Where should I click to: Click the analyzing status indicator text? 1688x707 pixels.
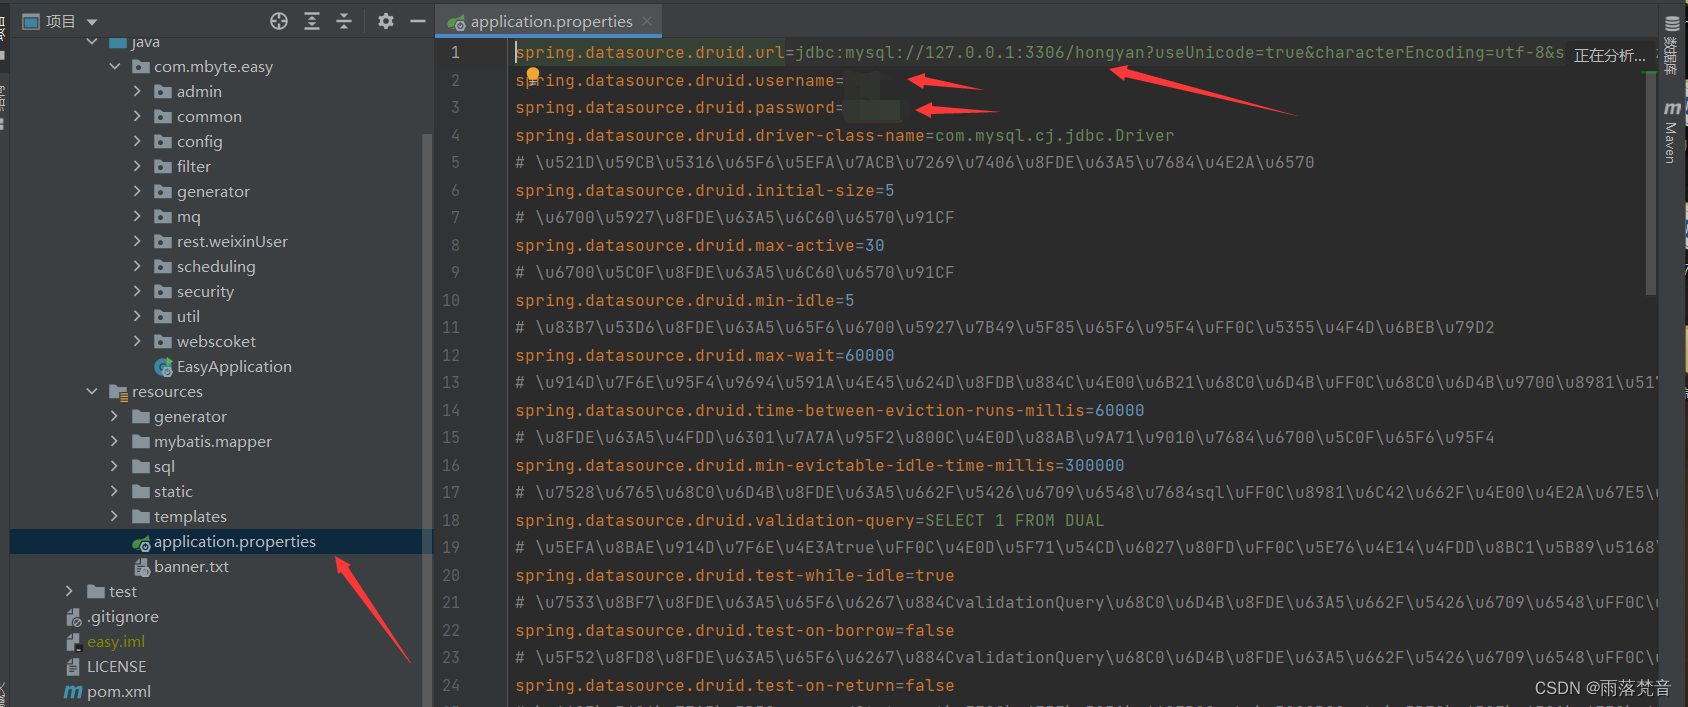(x=1609, y=55)
